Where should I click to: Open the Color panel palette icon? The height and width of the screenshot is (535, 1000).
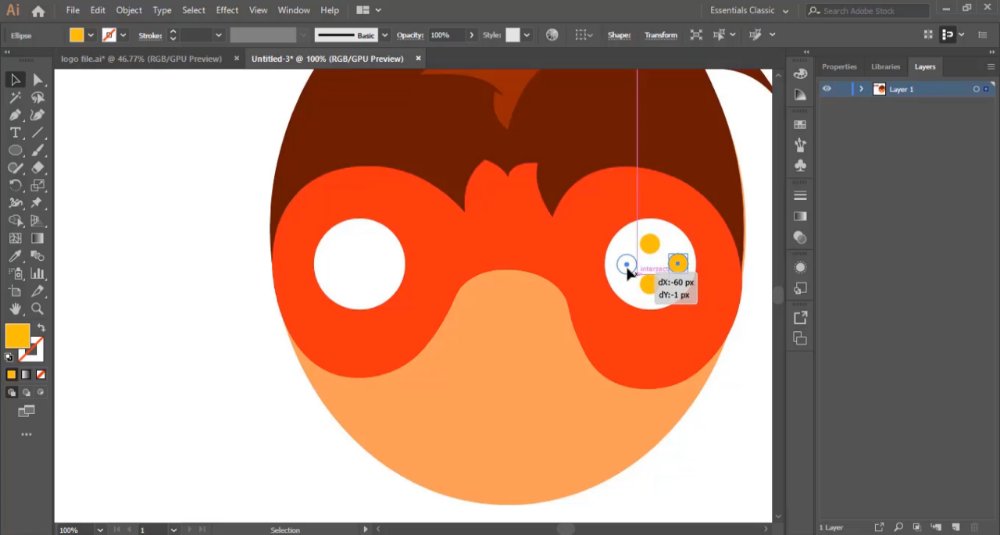point(800,74)
